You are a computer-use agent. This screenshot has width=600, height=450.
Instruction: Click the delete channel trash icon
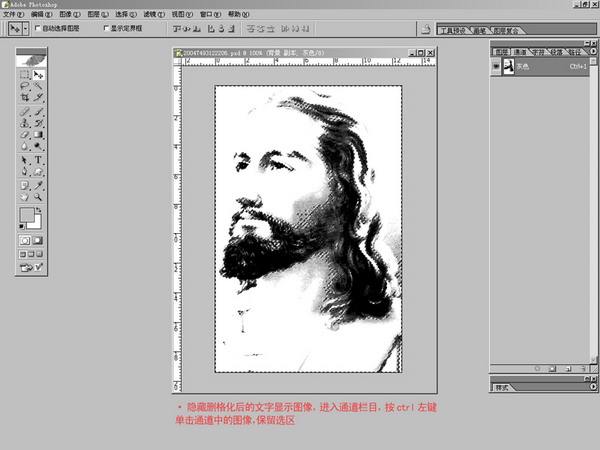580,369
